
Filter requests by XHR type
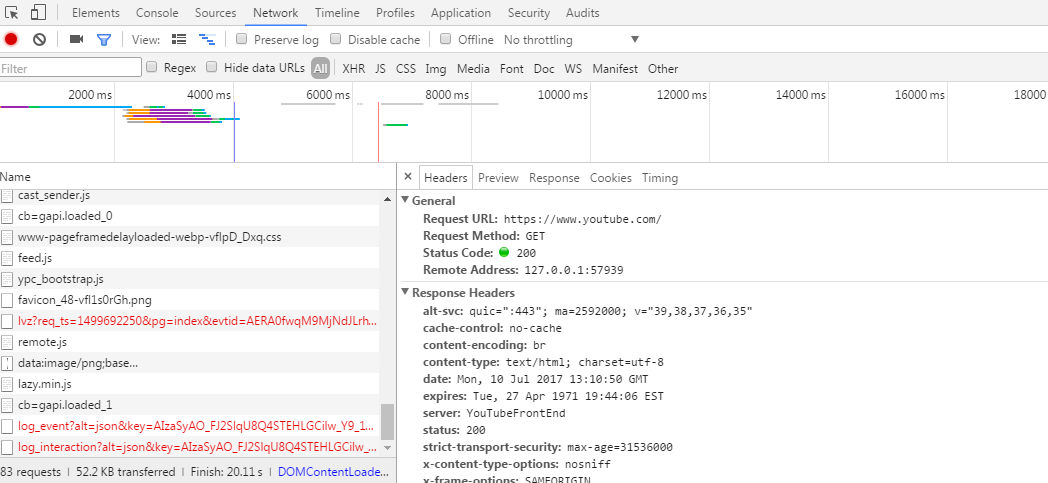353,69
